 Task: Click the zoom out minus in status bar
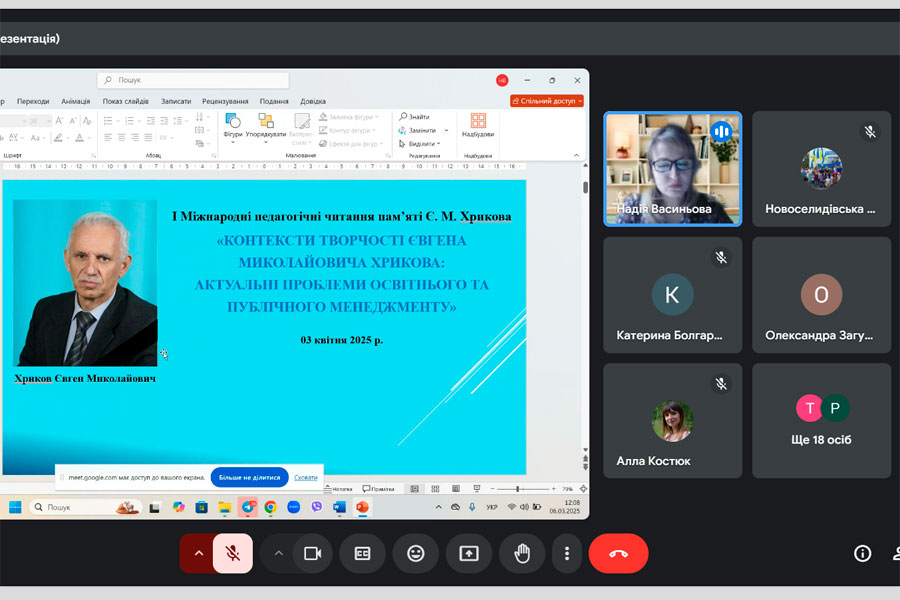492,489
